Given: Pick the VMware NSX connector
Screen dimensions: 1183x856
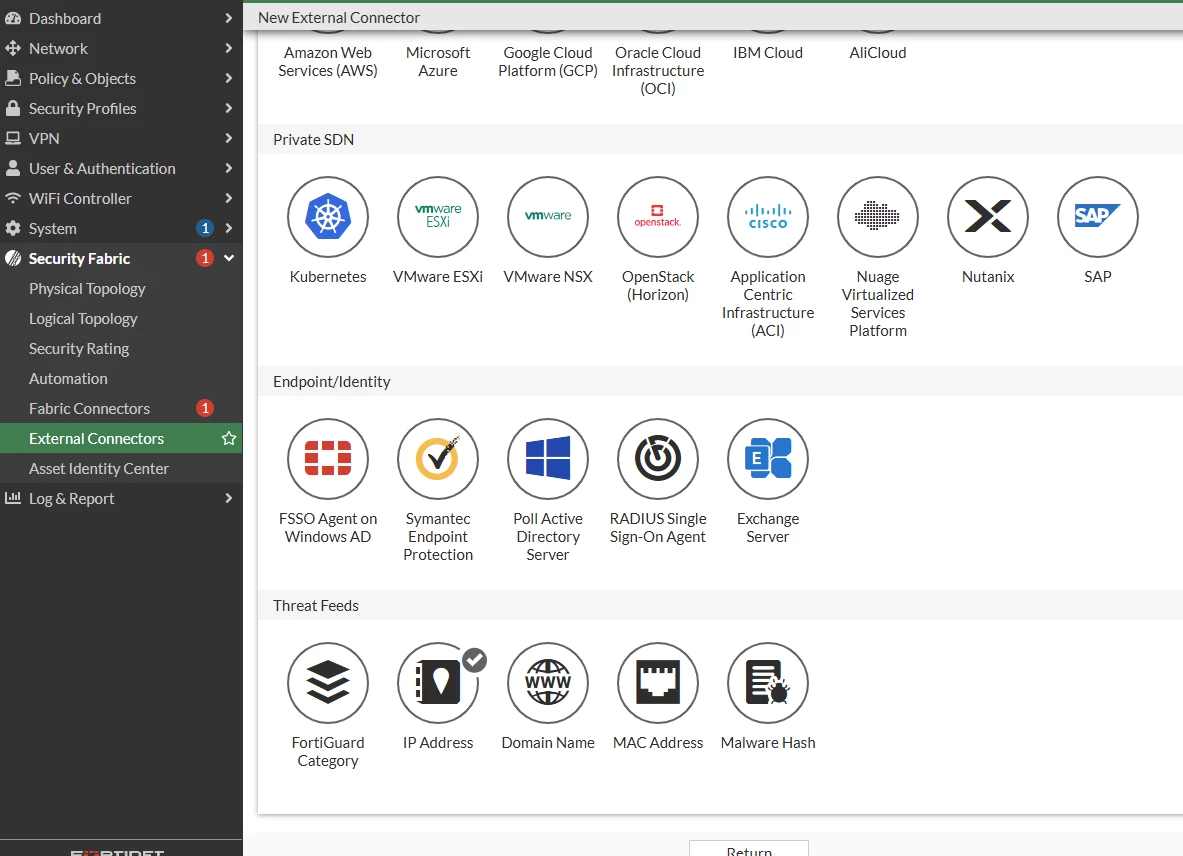Looking at the screenshot, I should coord(548,217).
